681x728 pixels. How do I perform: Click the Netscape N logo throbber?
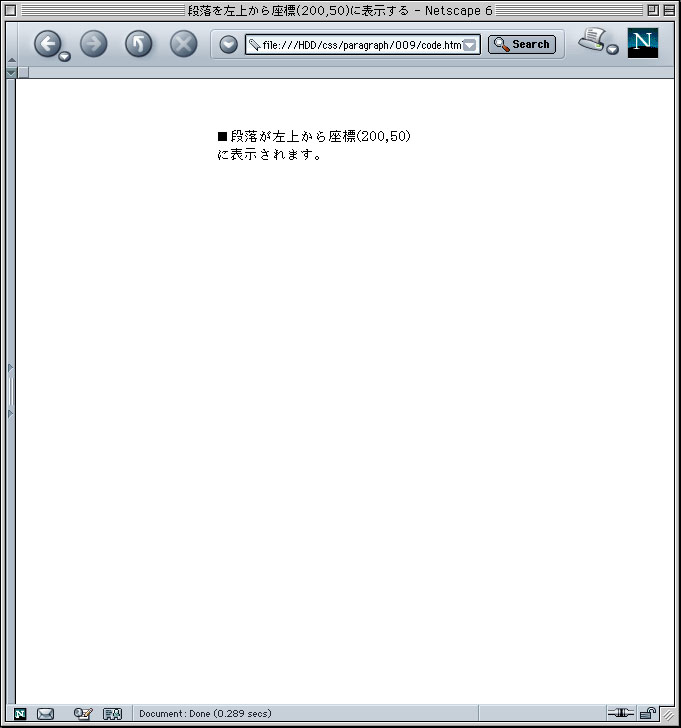(x=642, y=43)
